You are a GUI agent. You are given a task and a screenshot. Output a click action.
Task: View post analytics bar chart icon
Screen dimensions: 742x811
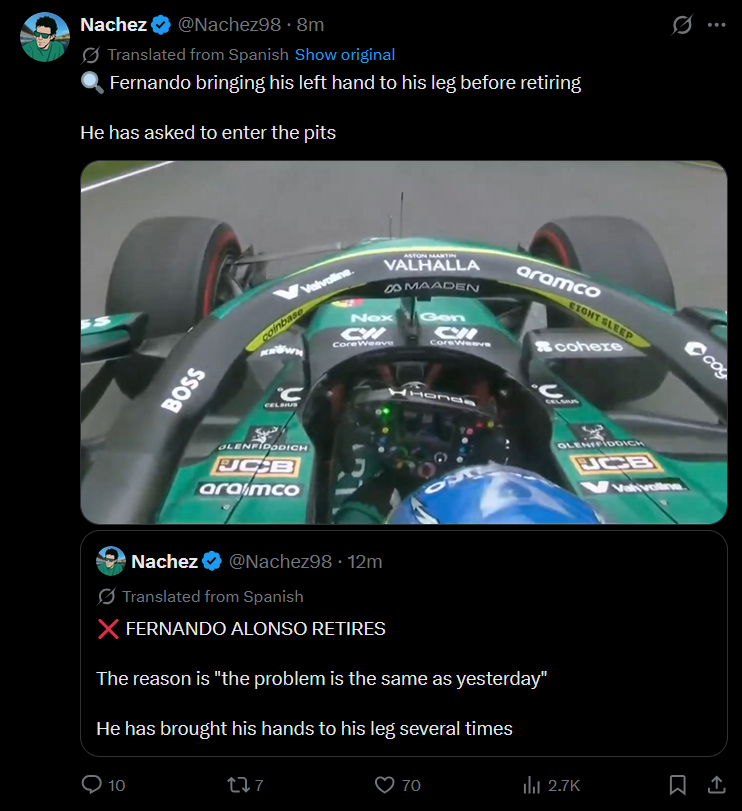(531, 785)
